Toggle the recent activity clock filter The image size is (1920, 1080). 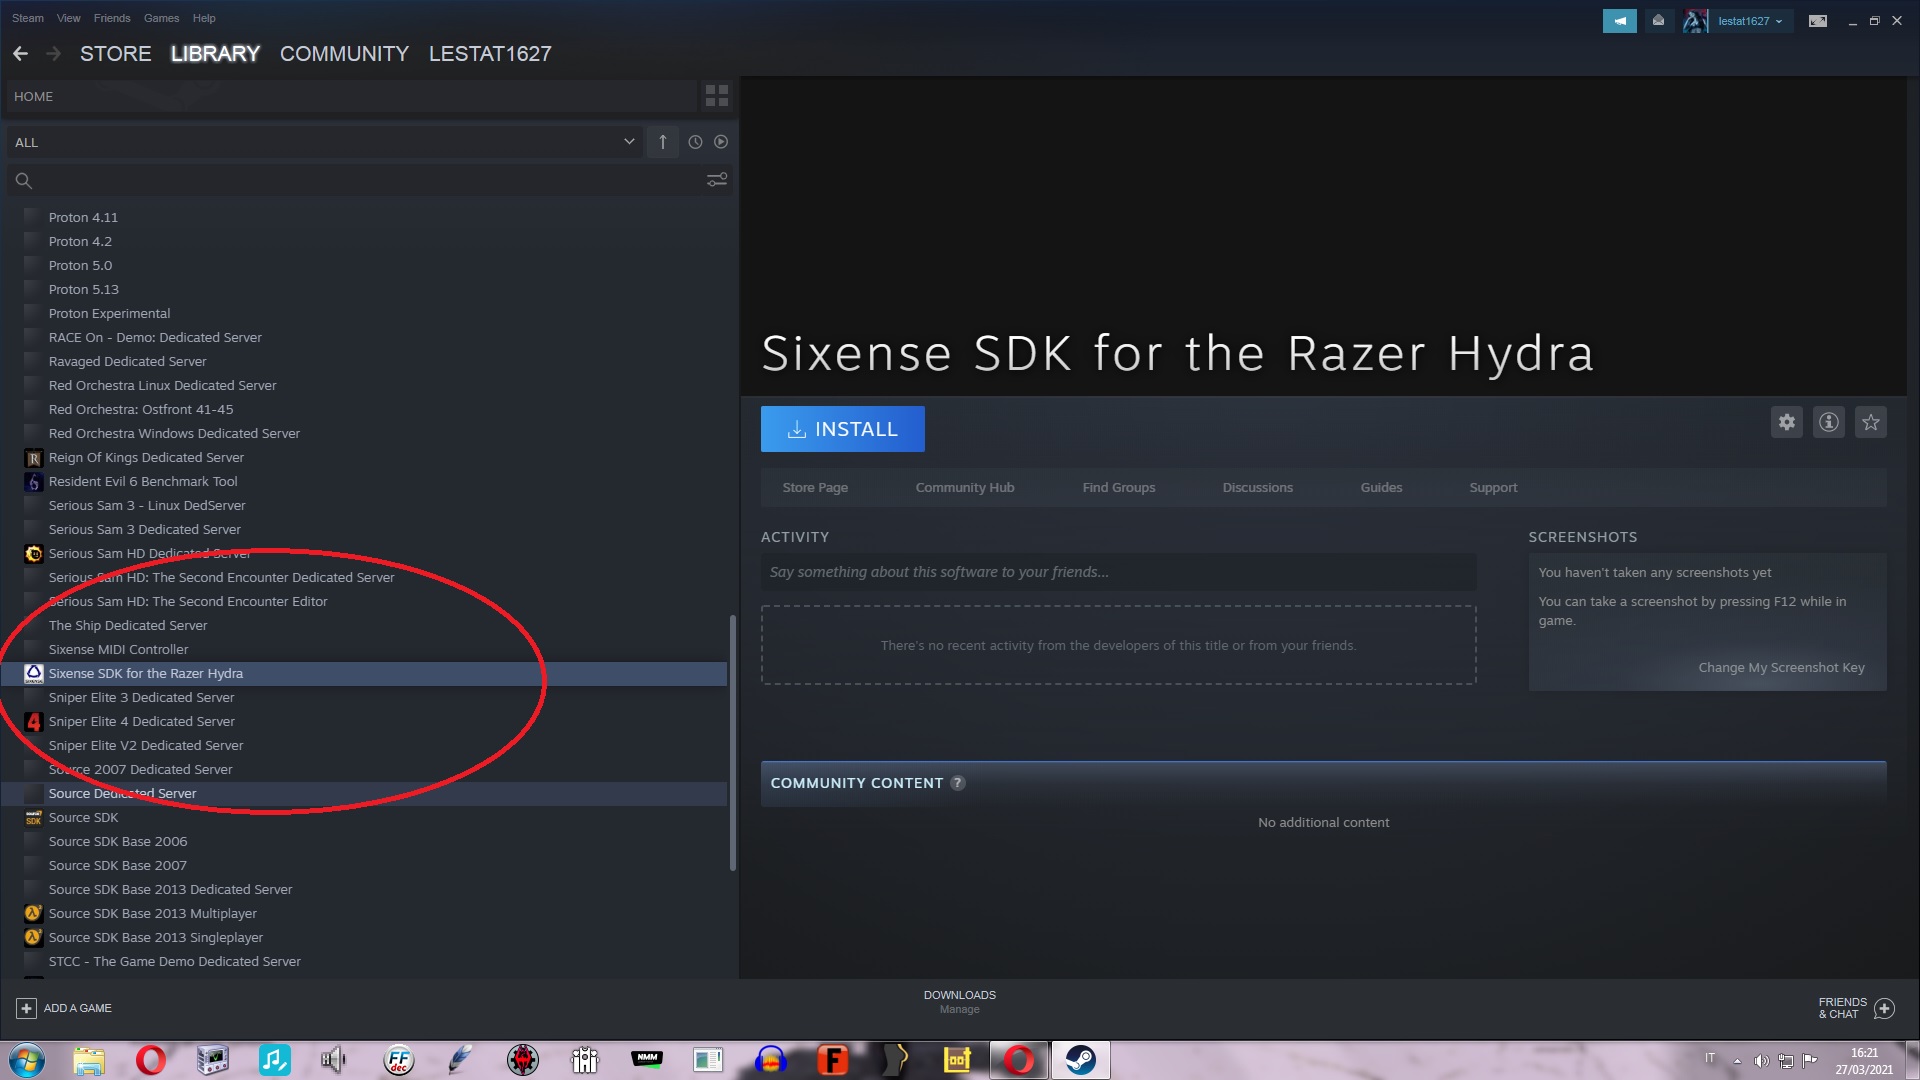click(695, 142)
